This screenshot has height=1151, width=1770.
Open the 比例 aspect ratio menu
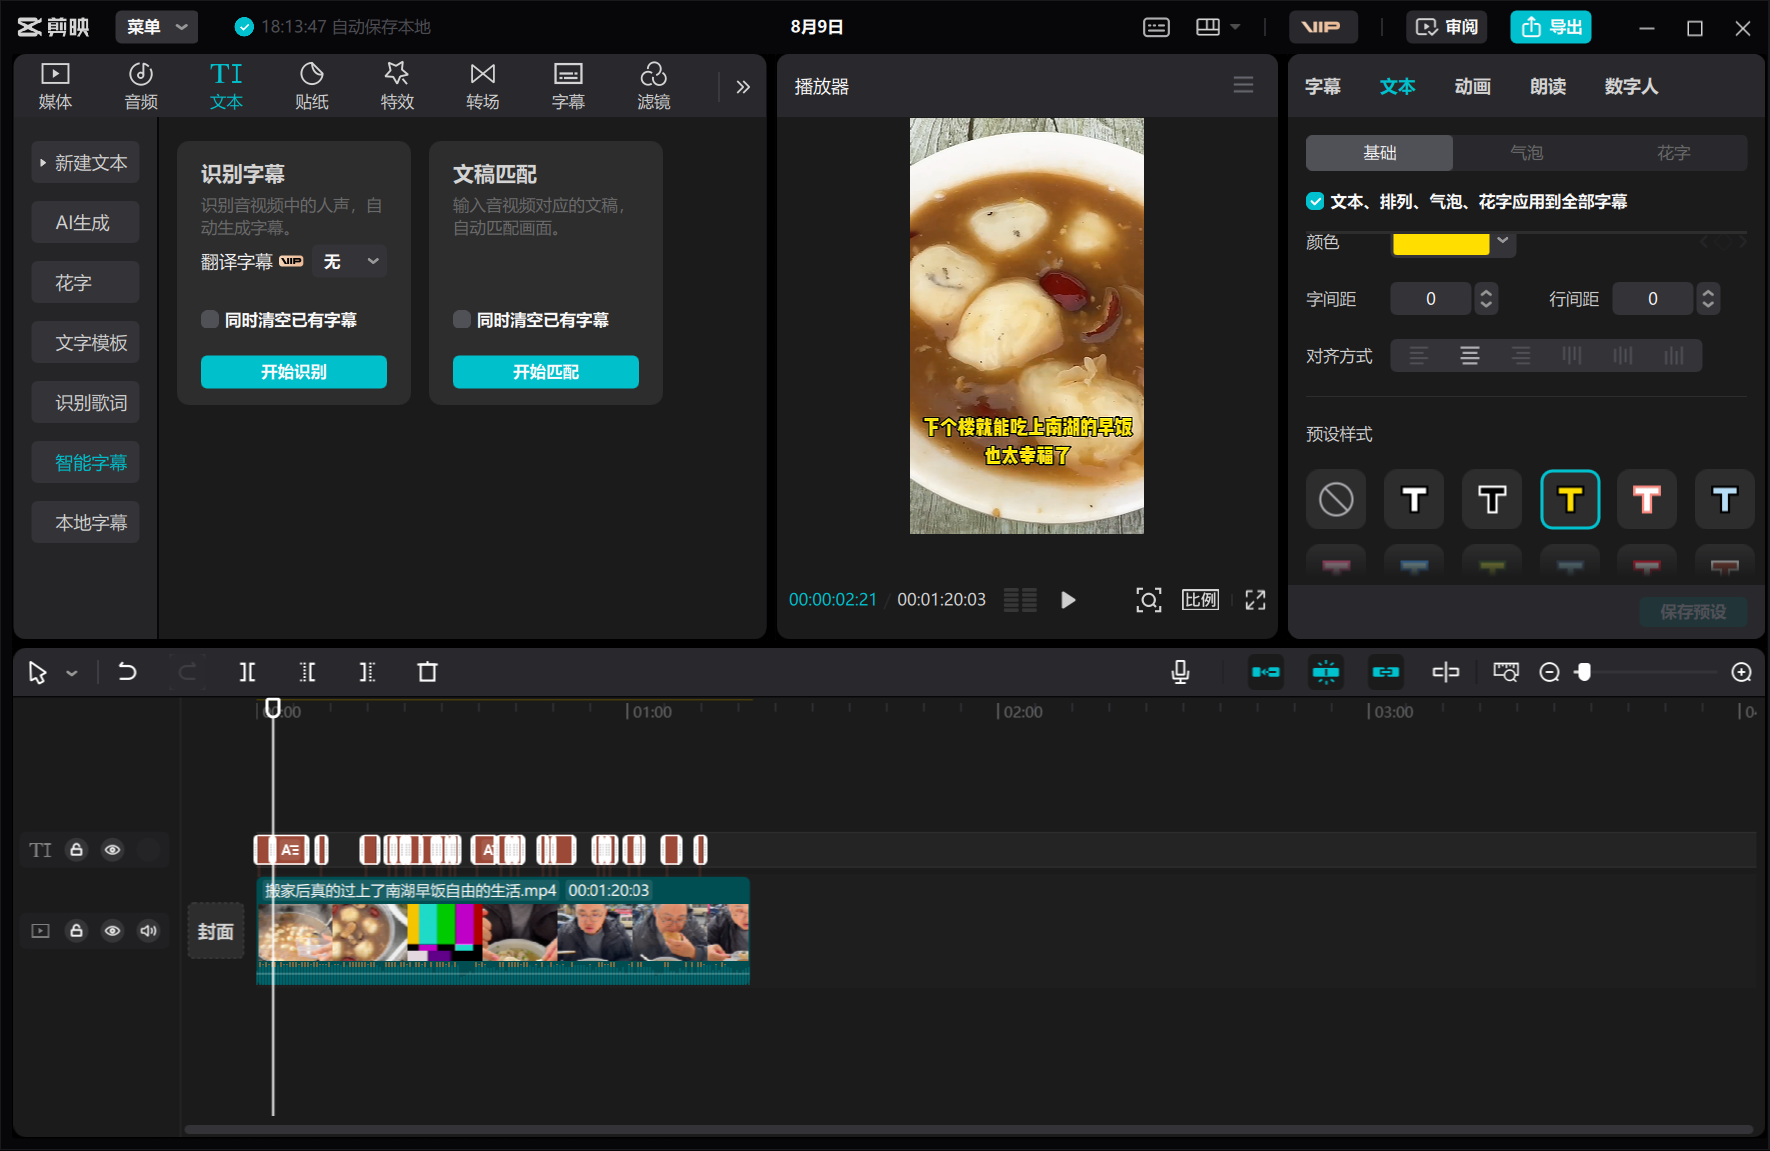coord(1200,600)
